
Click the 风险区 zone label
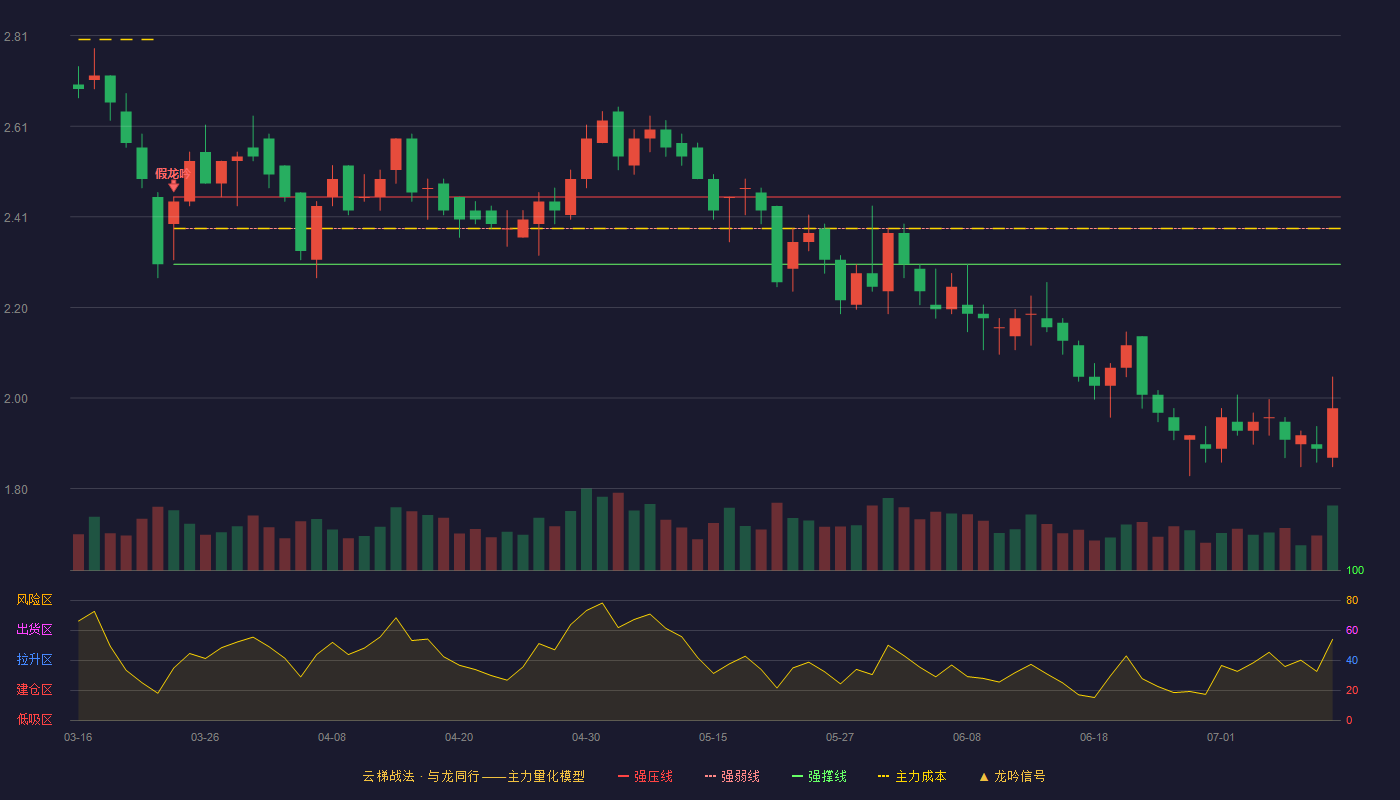tap(34, 600)
